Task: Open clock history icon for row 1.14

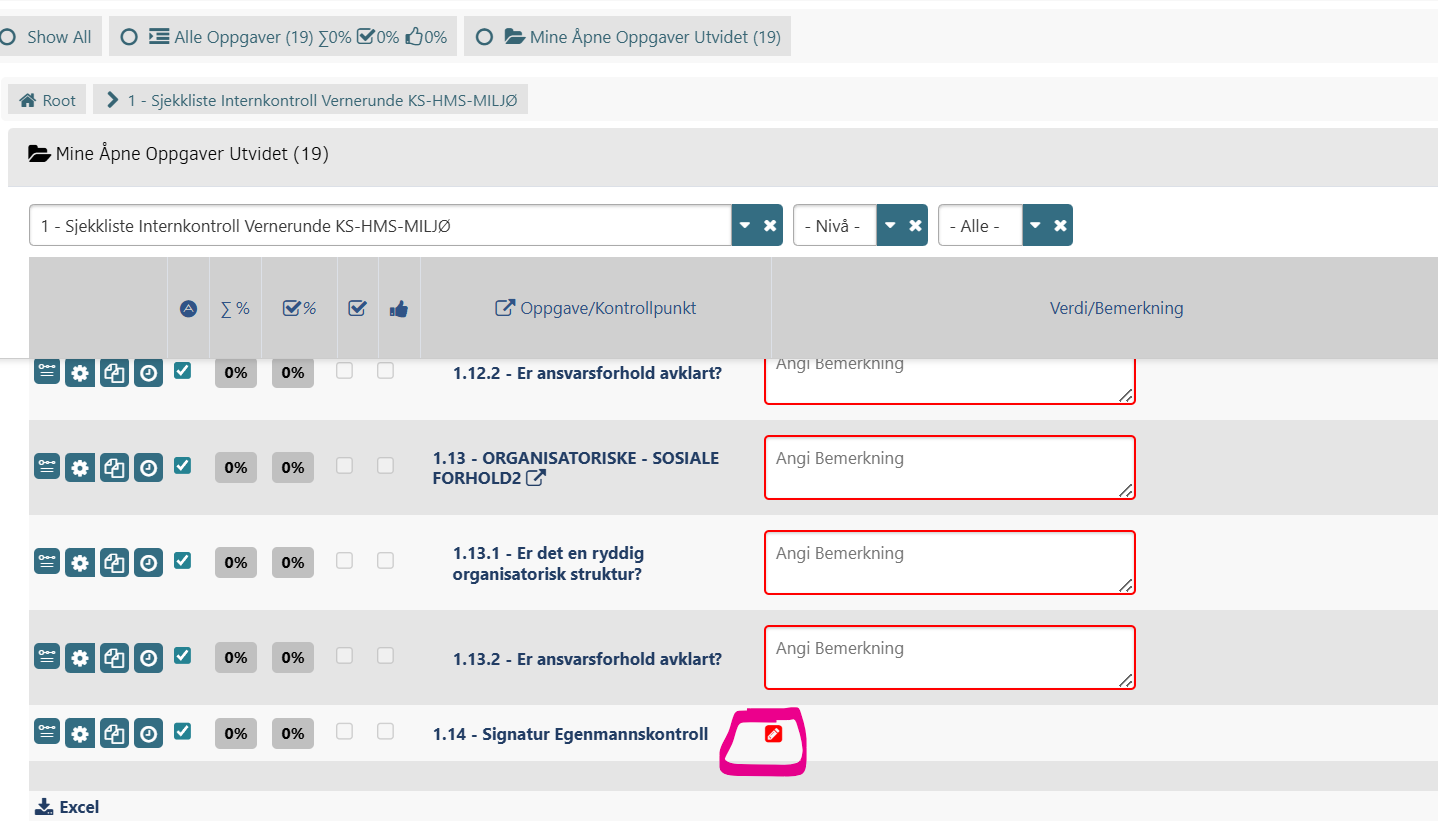Action: click(148, 734)
